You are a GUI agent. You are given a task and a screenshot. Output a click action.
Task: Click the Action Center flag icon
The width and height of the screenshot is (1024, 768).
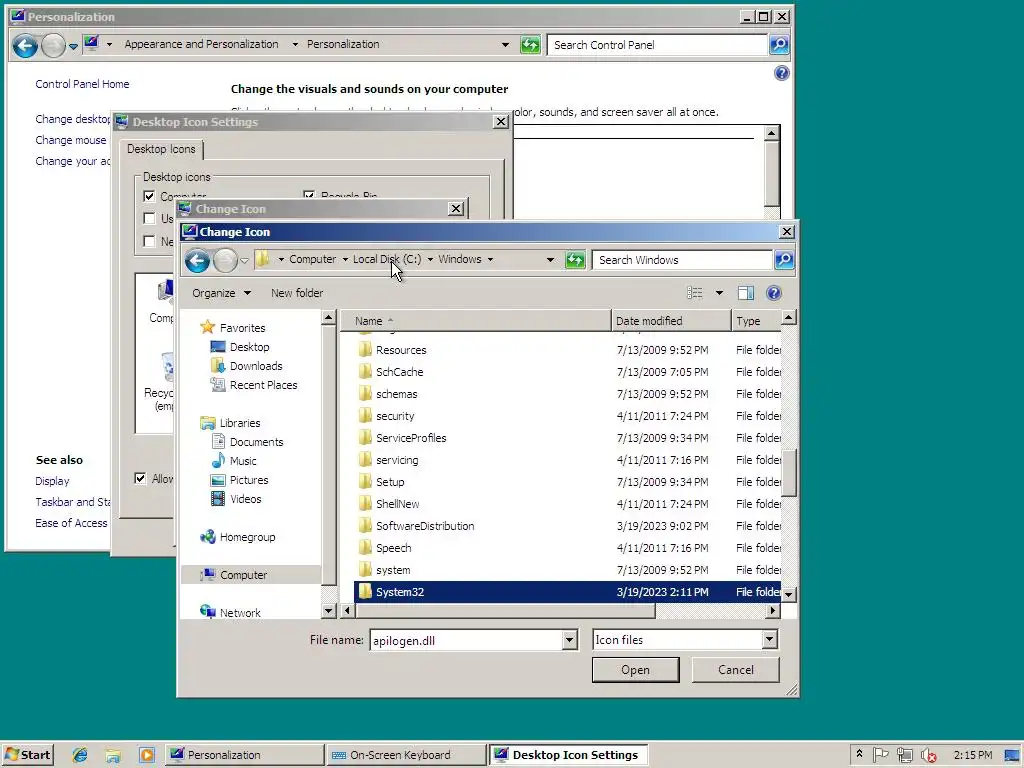click(x=881, y=755)
